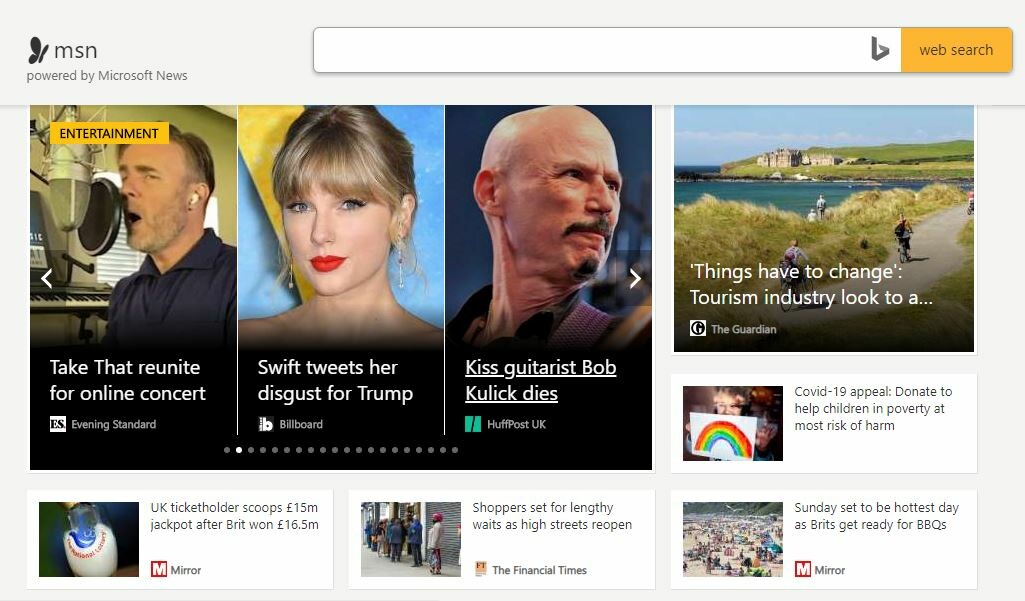This screenshot has width=1025, height=601.
Task: Click the 'Billboard' source name
Action: tap(301, 424)
